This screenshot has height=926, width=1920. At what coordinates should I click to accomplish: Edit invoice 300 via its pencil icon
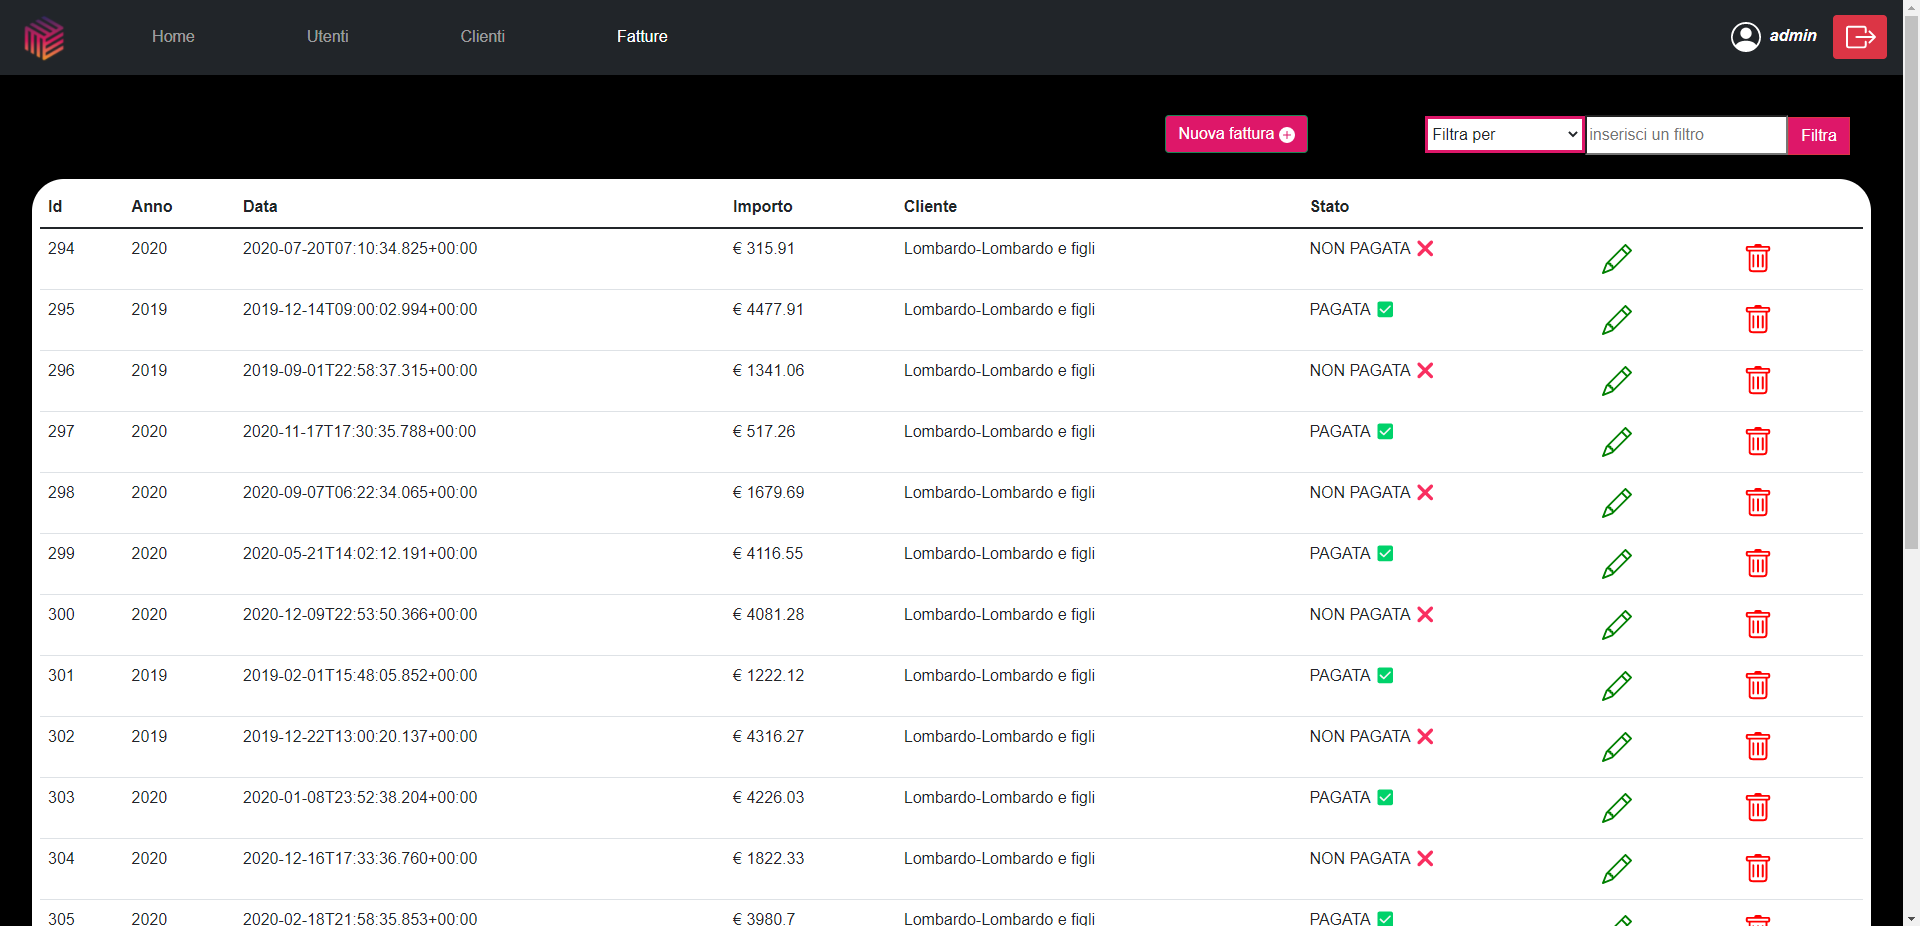coord(1617,626)
